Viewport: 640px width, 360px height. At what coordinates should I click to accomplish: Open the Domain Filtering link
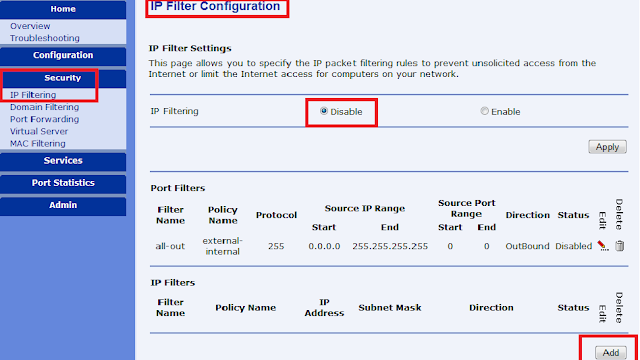(x=44, y=107)
